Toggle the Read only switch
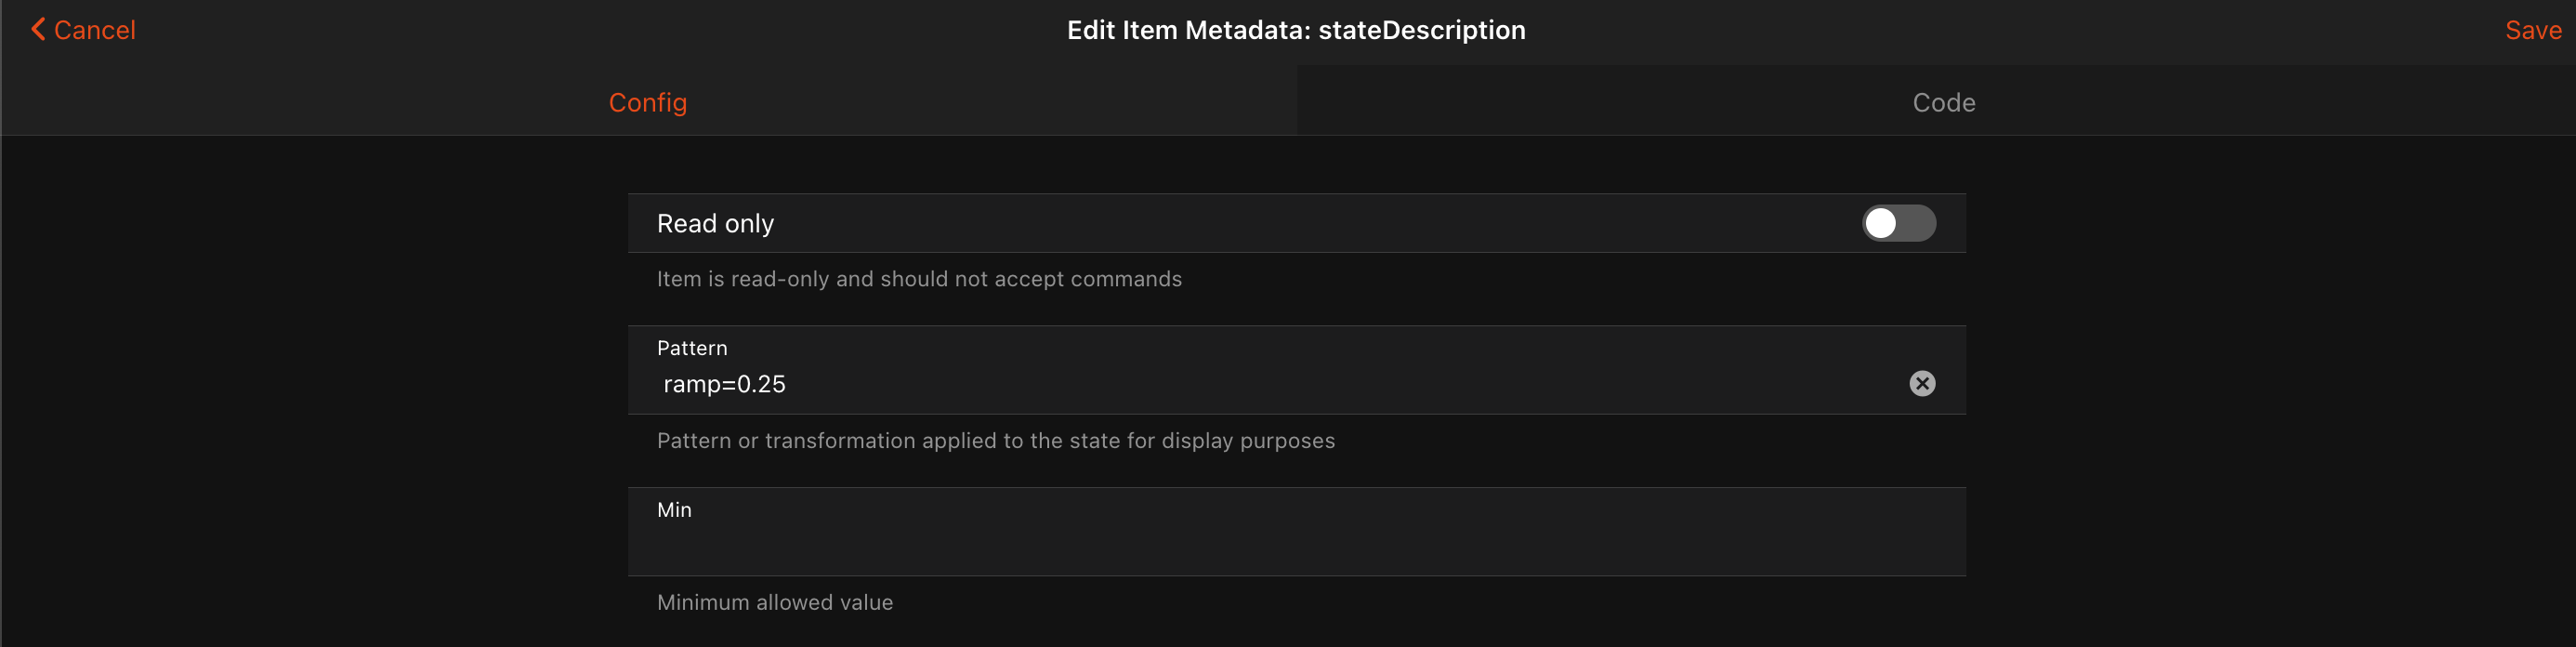2576x647 pixels. coord(1898,223)
